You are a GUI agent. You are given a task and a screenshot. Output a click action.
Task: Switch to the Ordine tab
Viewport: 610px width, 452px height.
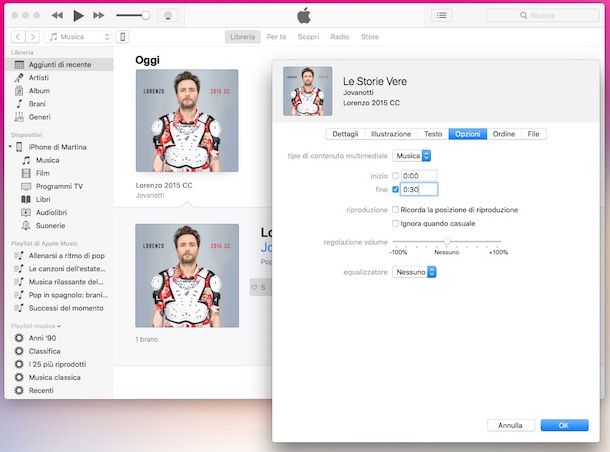504,134
